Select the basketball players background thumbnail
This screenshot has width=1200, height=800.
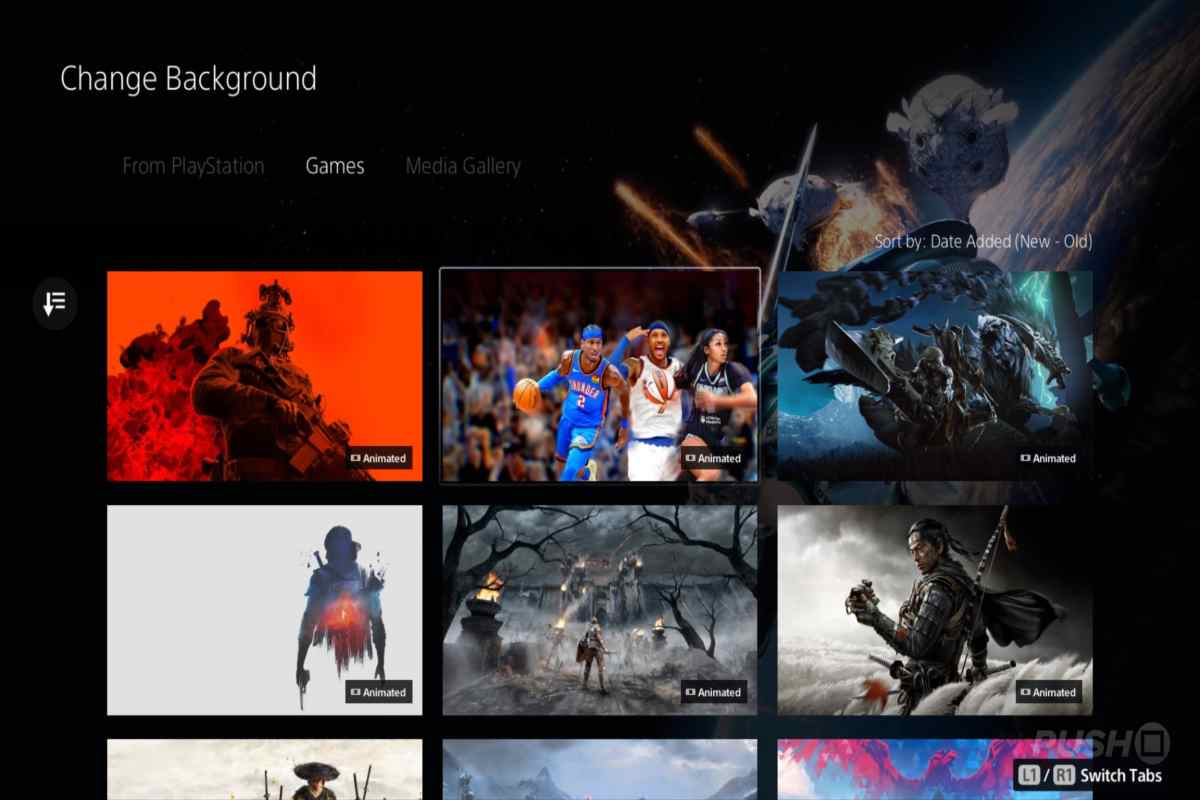599,375
